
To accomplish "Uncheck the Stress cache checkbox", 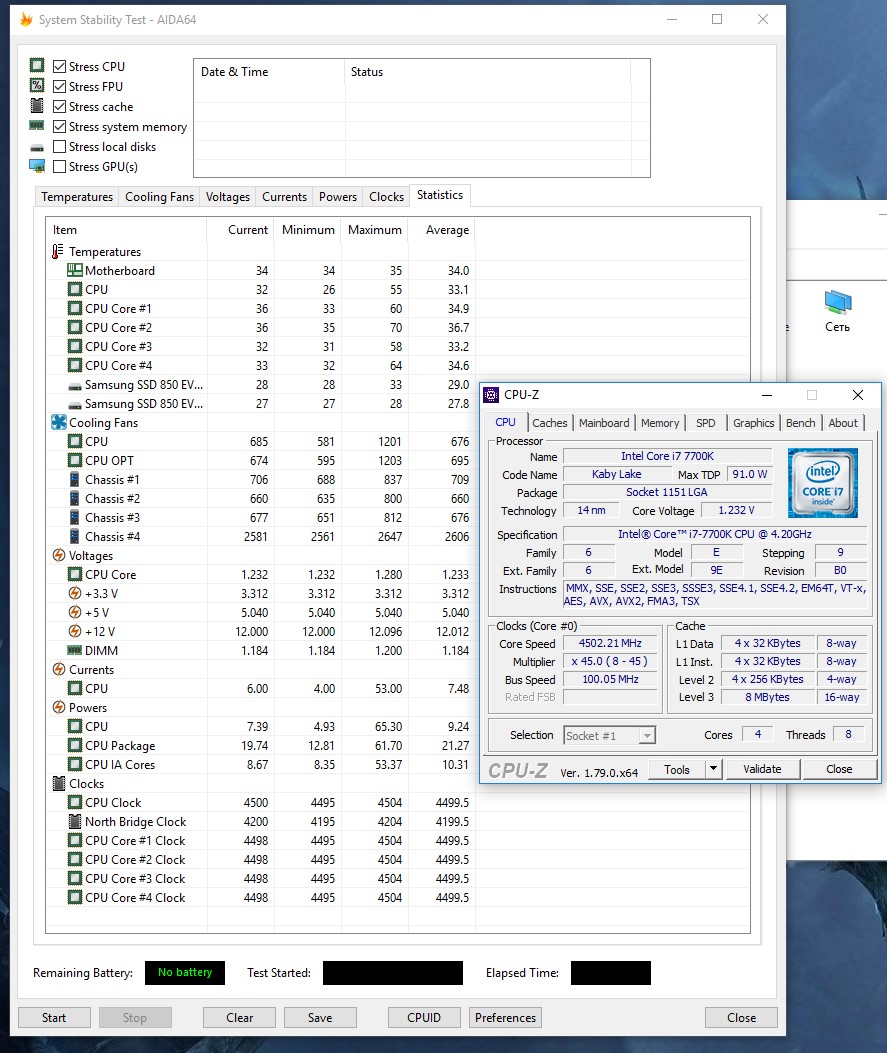I will (x=59, y=107).
